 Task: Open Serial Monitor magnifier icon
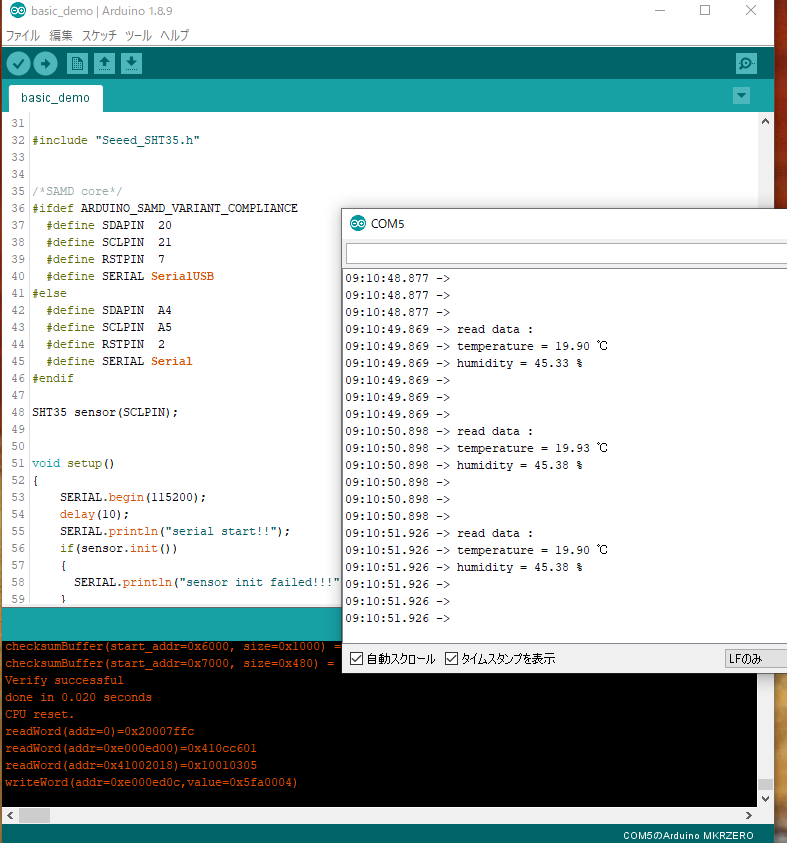click(746, 64)
